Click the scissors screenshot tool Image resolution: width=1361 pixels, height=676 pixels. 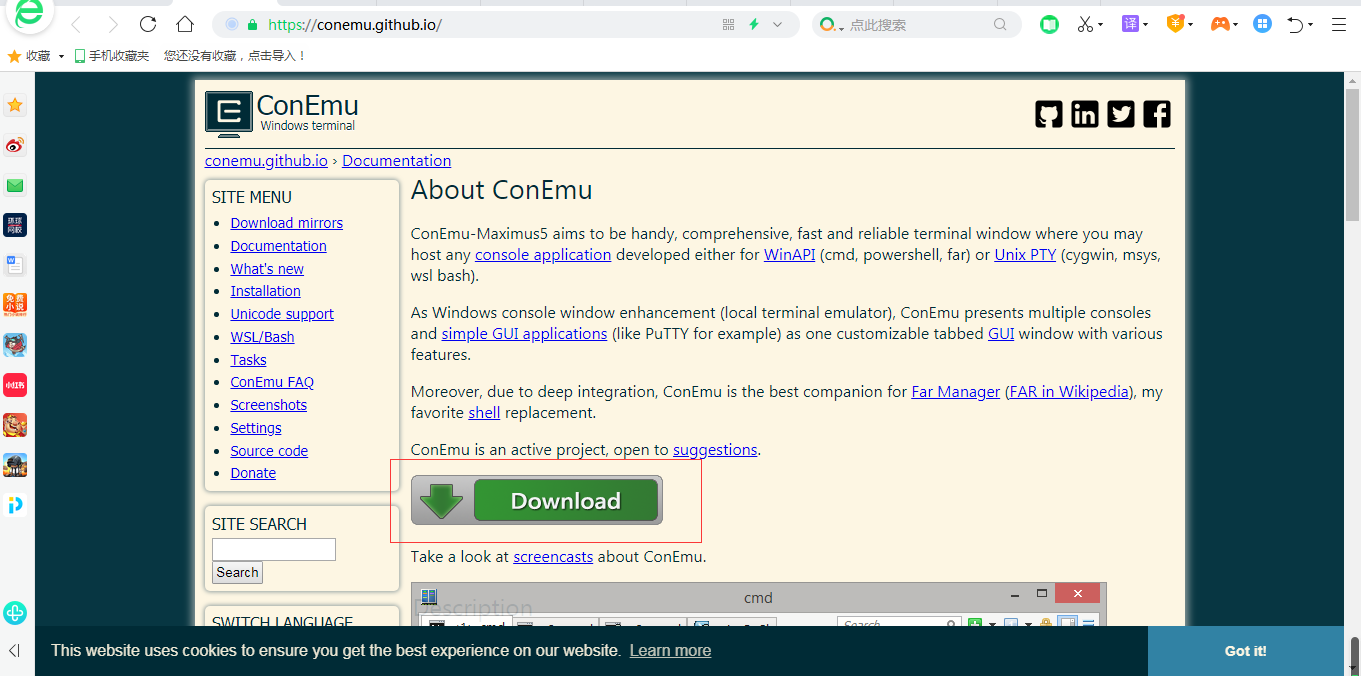tap(1085, 25)
